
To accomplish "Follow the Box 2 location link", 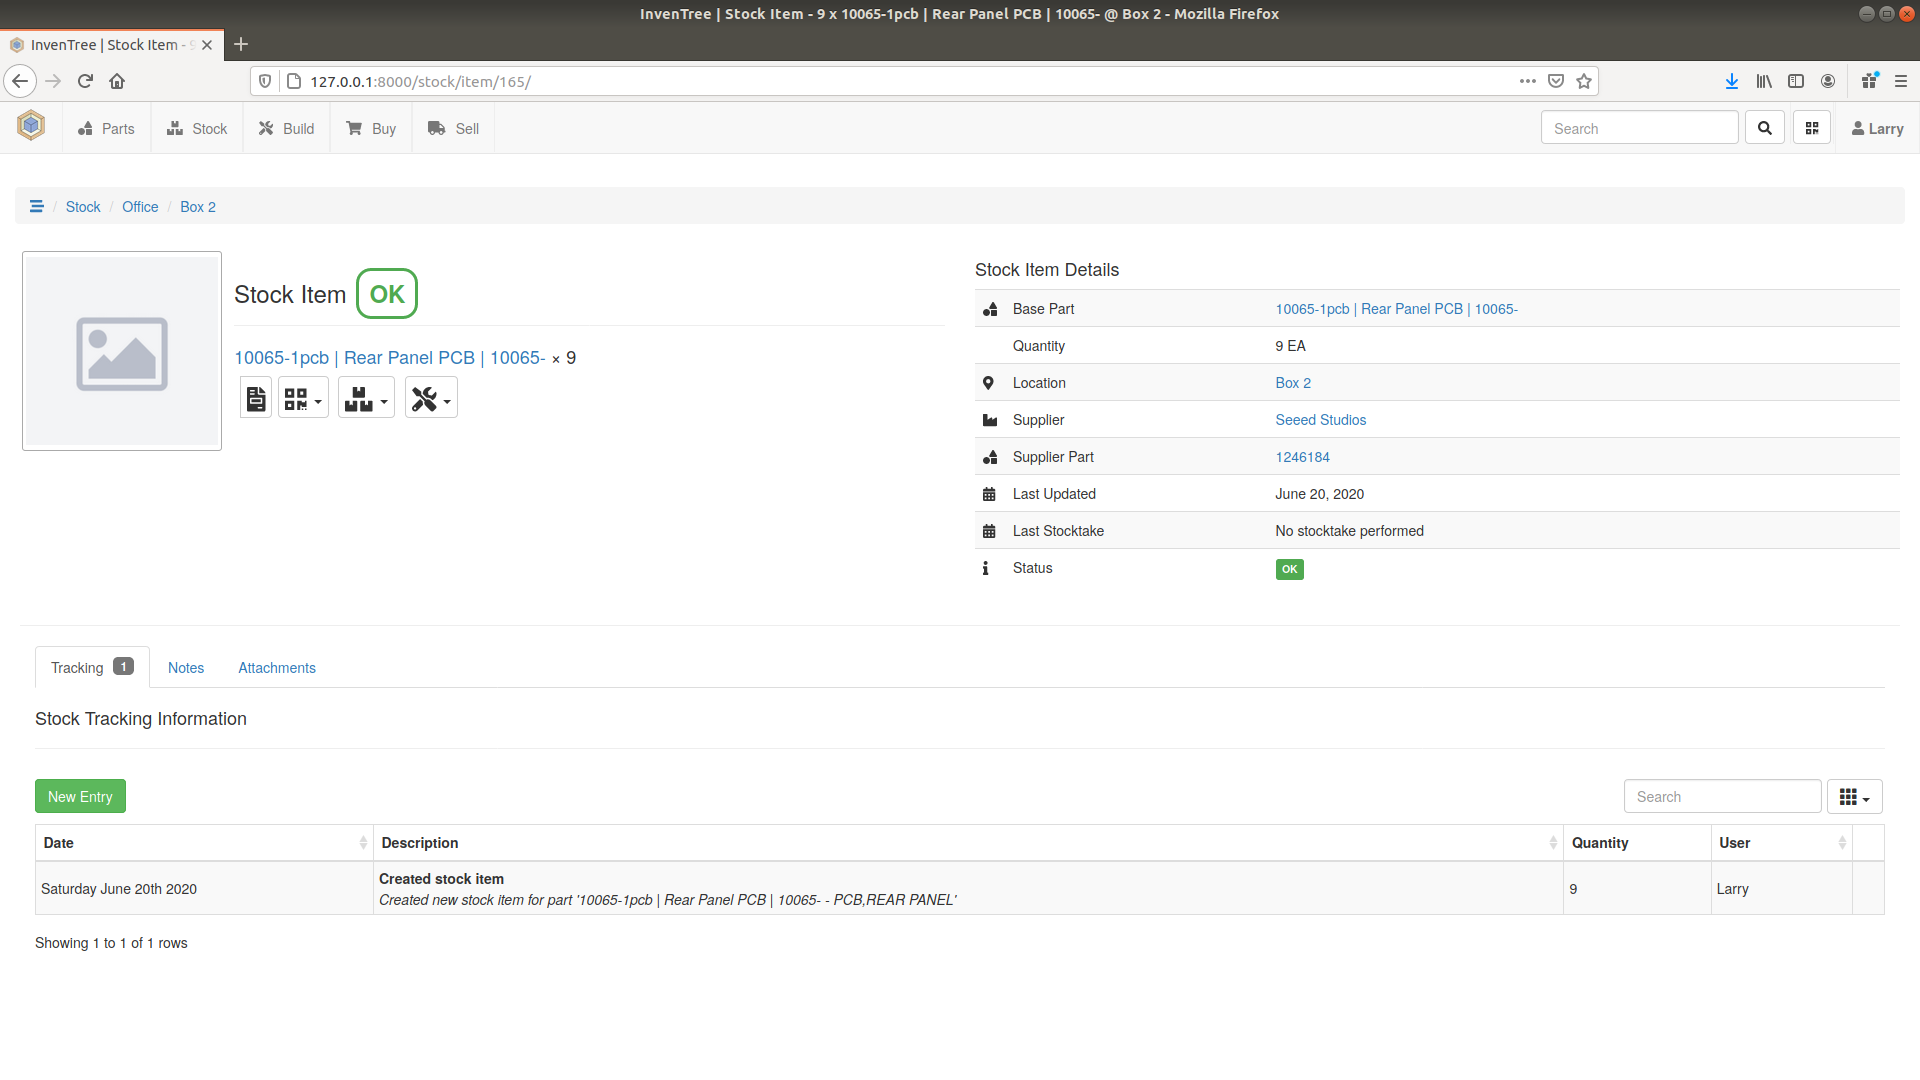I will coord(1293,383).
